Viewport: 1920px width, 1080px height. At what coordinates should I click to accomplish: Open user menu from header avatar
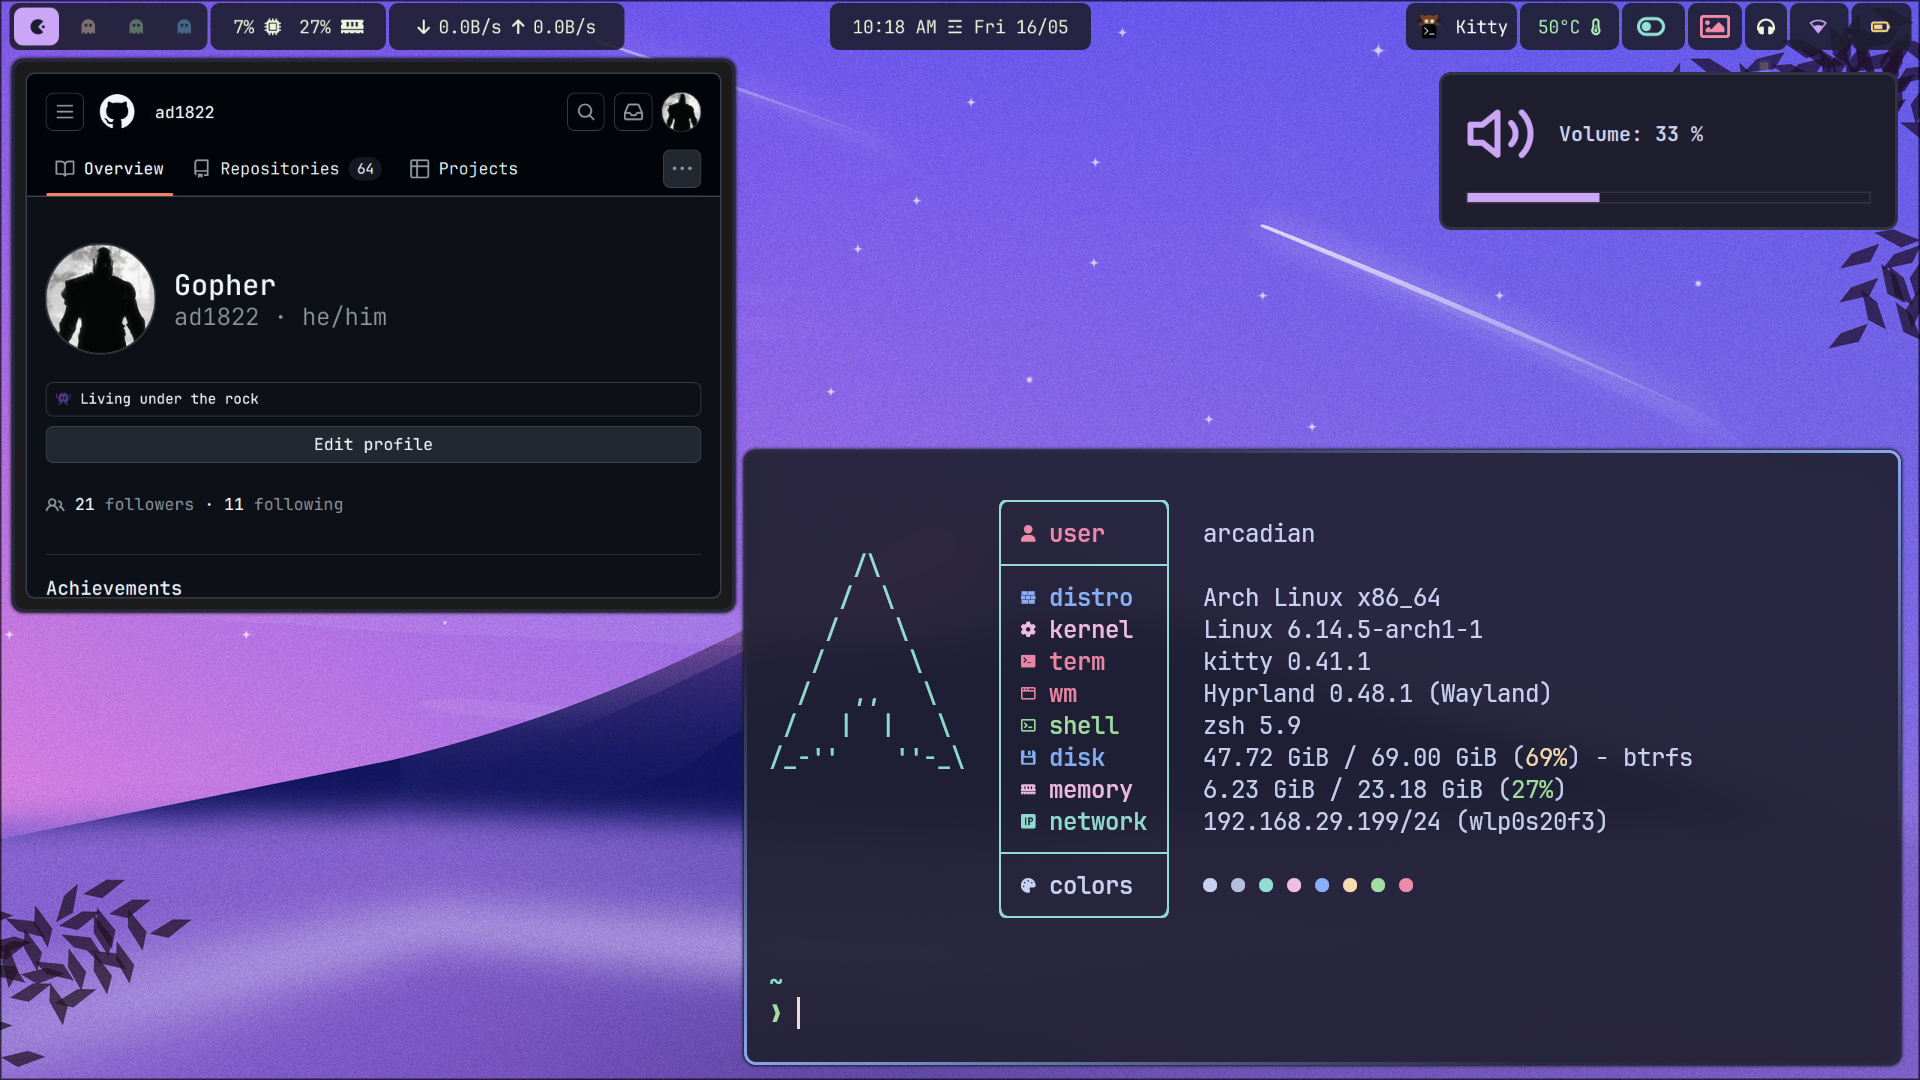point(682,112)
